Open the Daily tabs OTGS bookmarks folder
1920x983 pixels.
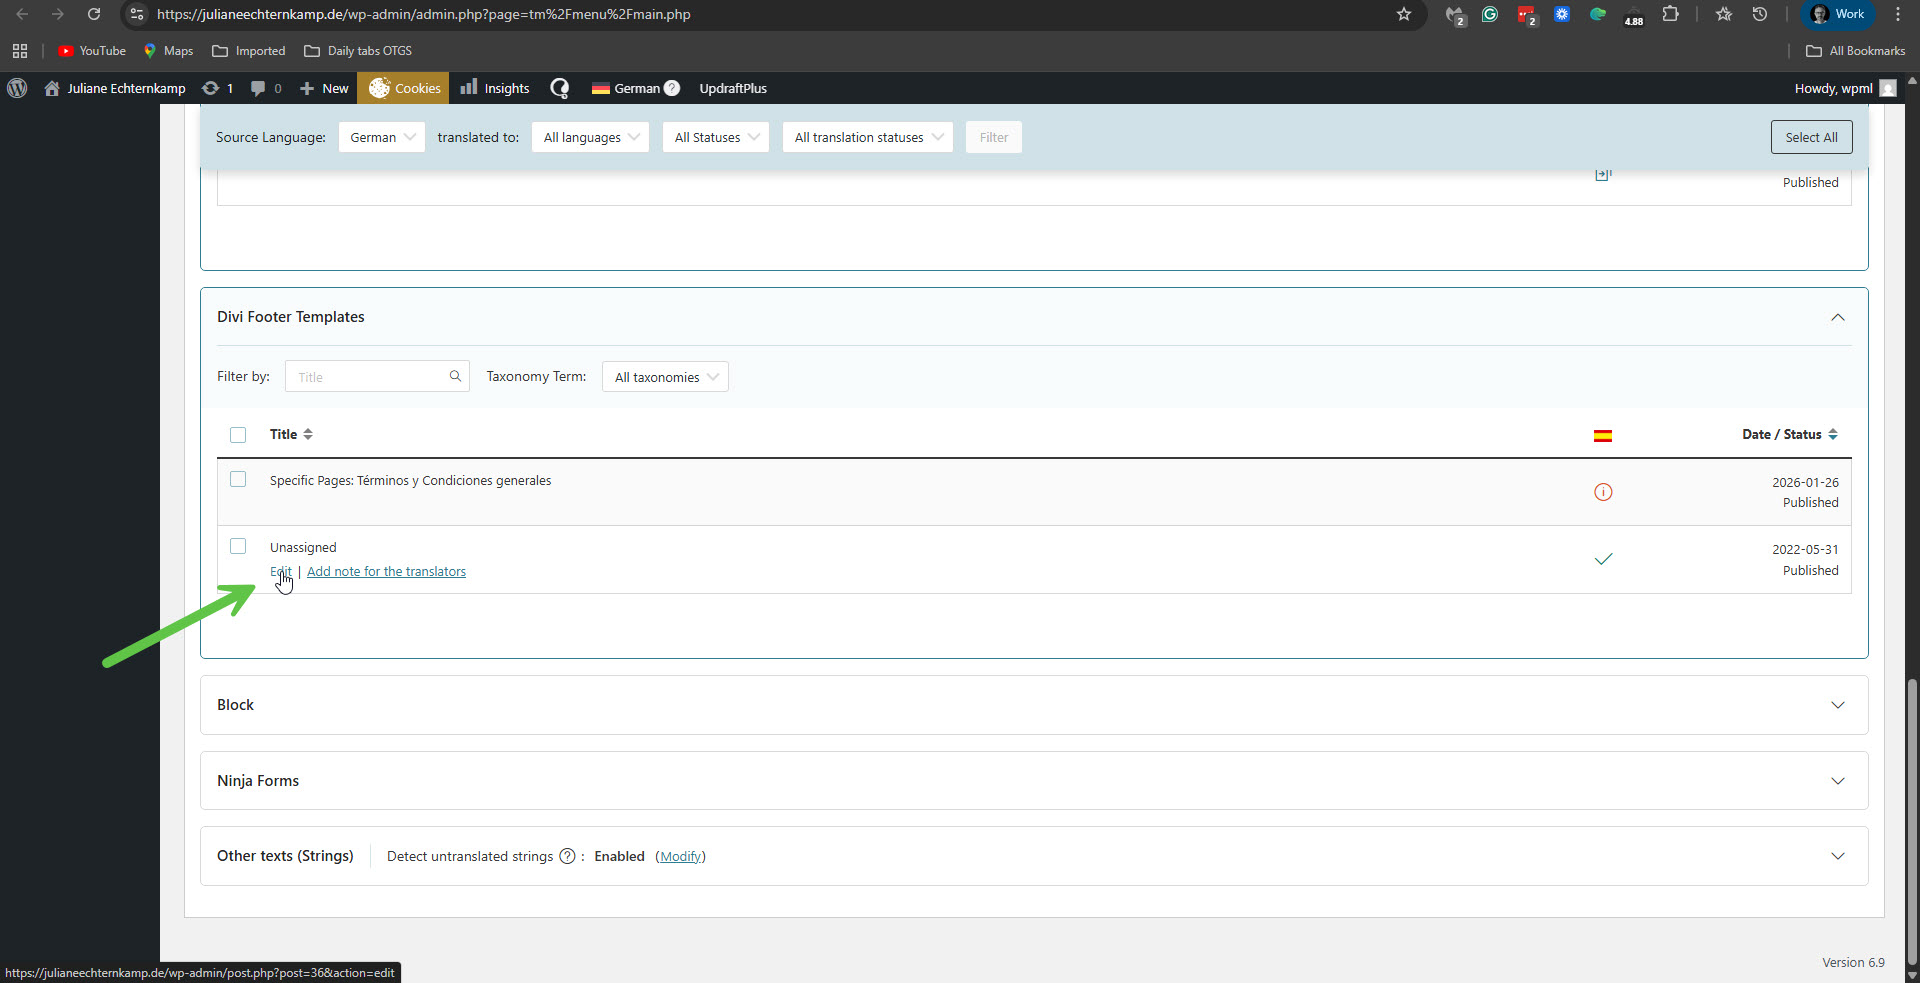pyautogui.click(x=358, y=51)
